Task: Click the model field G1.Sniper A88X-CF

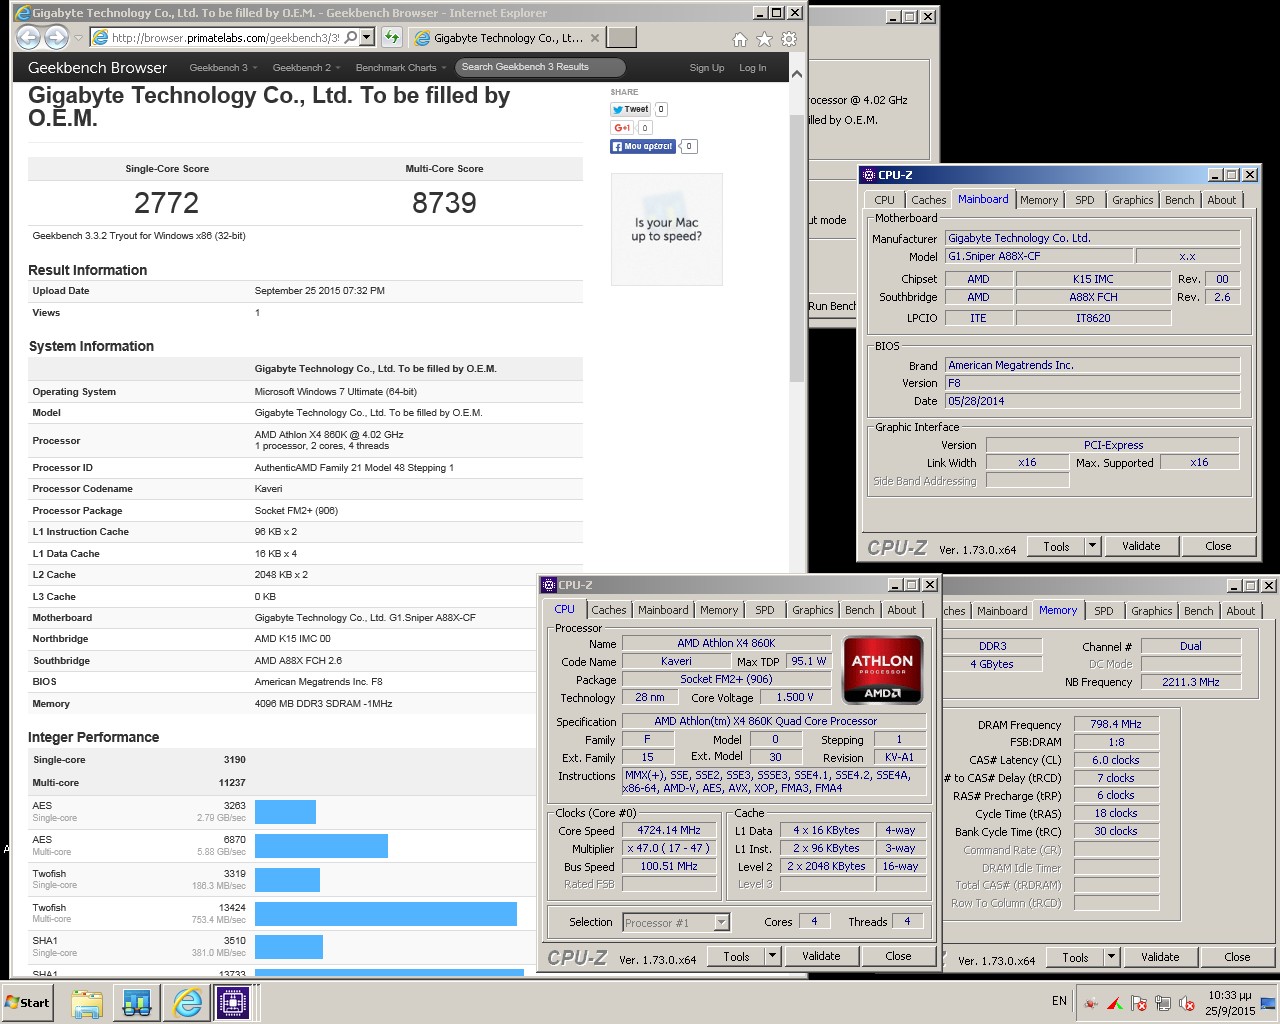Action: tap(1038, 256)
